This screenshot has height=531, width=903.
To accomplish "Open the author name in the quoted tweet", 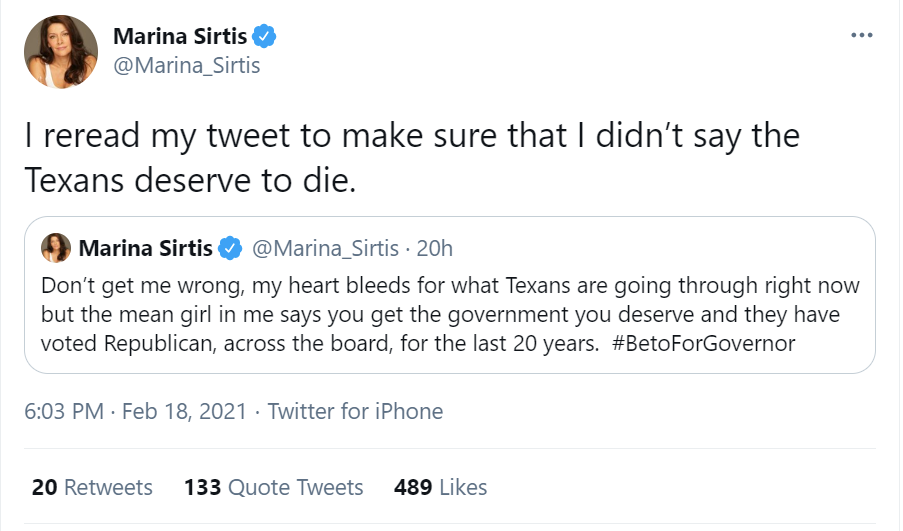I will click(x=145, y=248).
